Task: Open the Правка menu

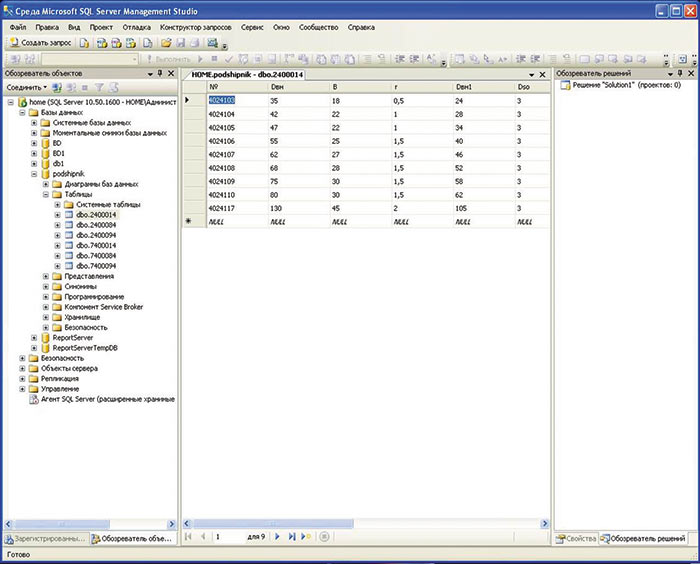Action: point(47,27)
